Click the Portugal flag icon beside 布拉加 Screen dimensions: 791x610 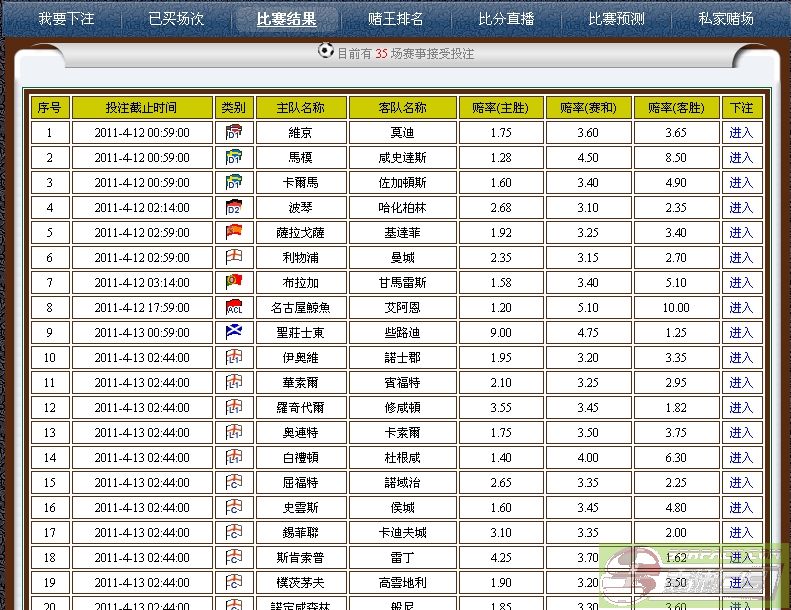click(234, 282)
